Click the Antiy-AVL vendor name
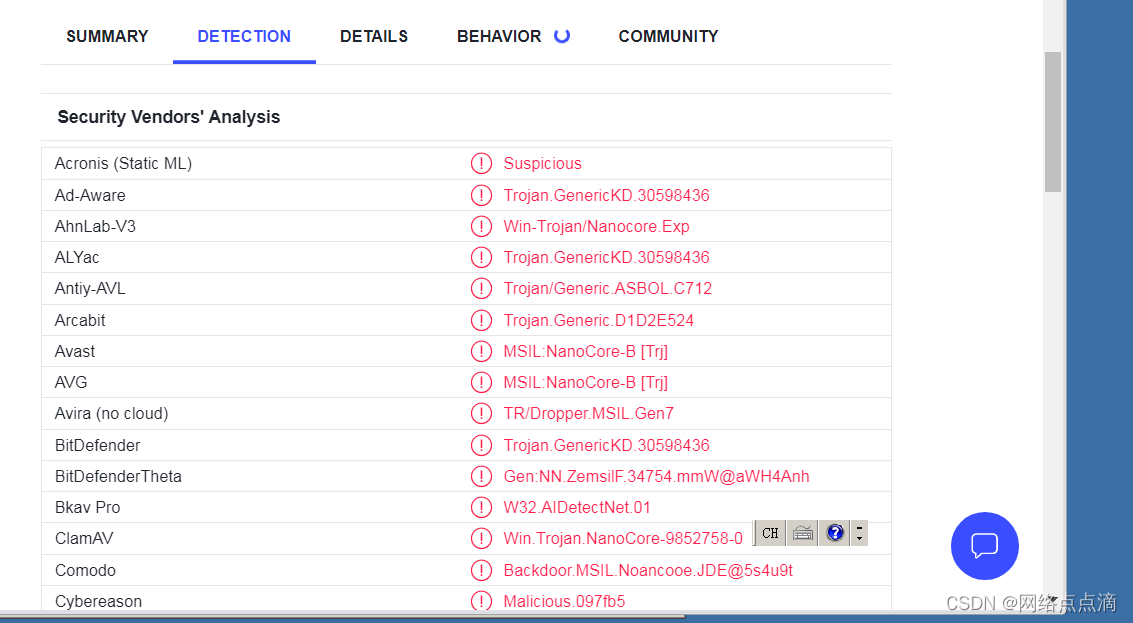Screen dimensions: 1133x623 (x=90, y=288)
